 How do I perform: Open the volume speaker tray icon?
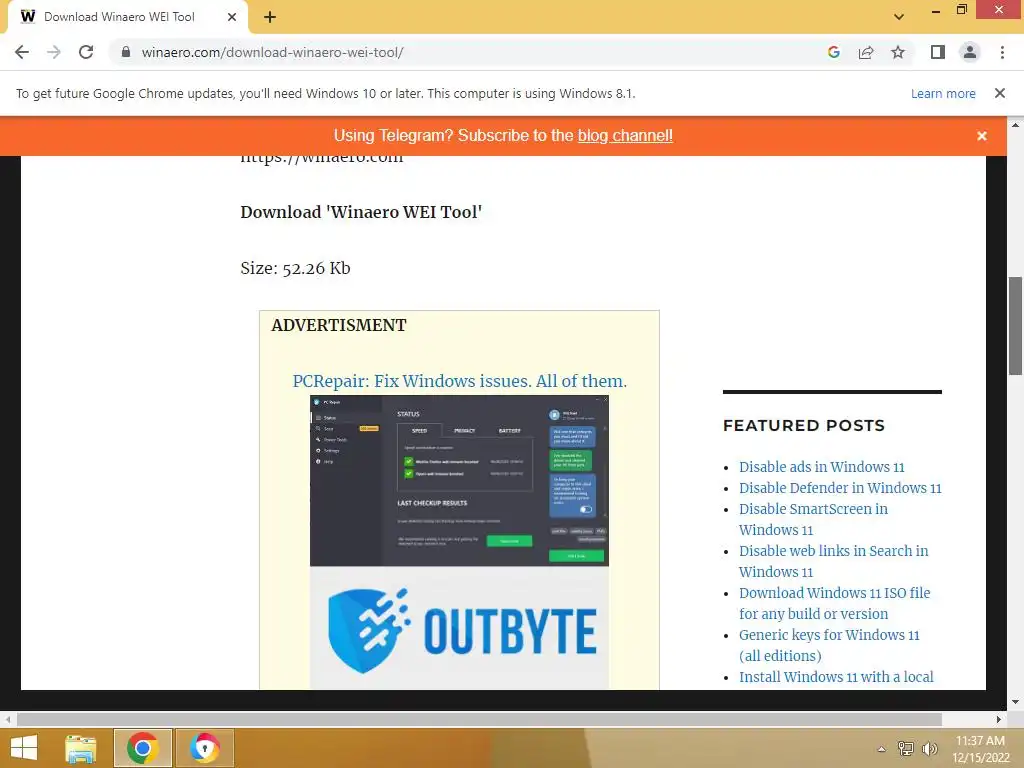pos(929,748)
